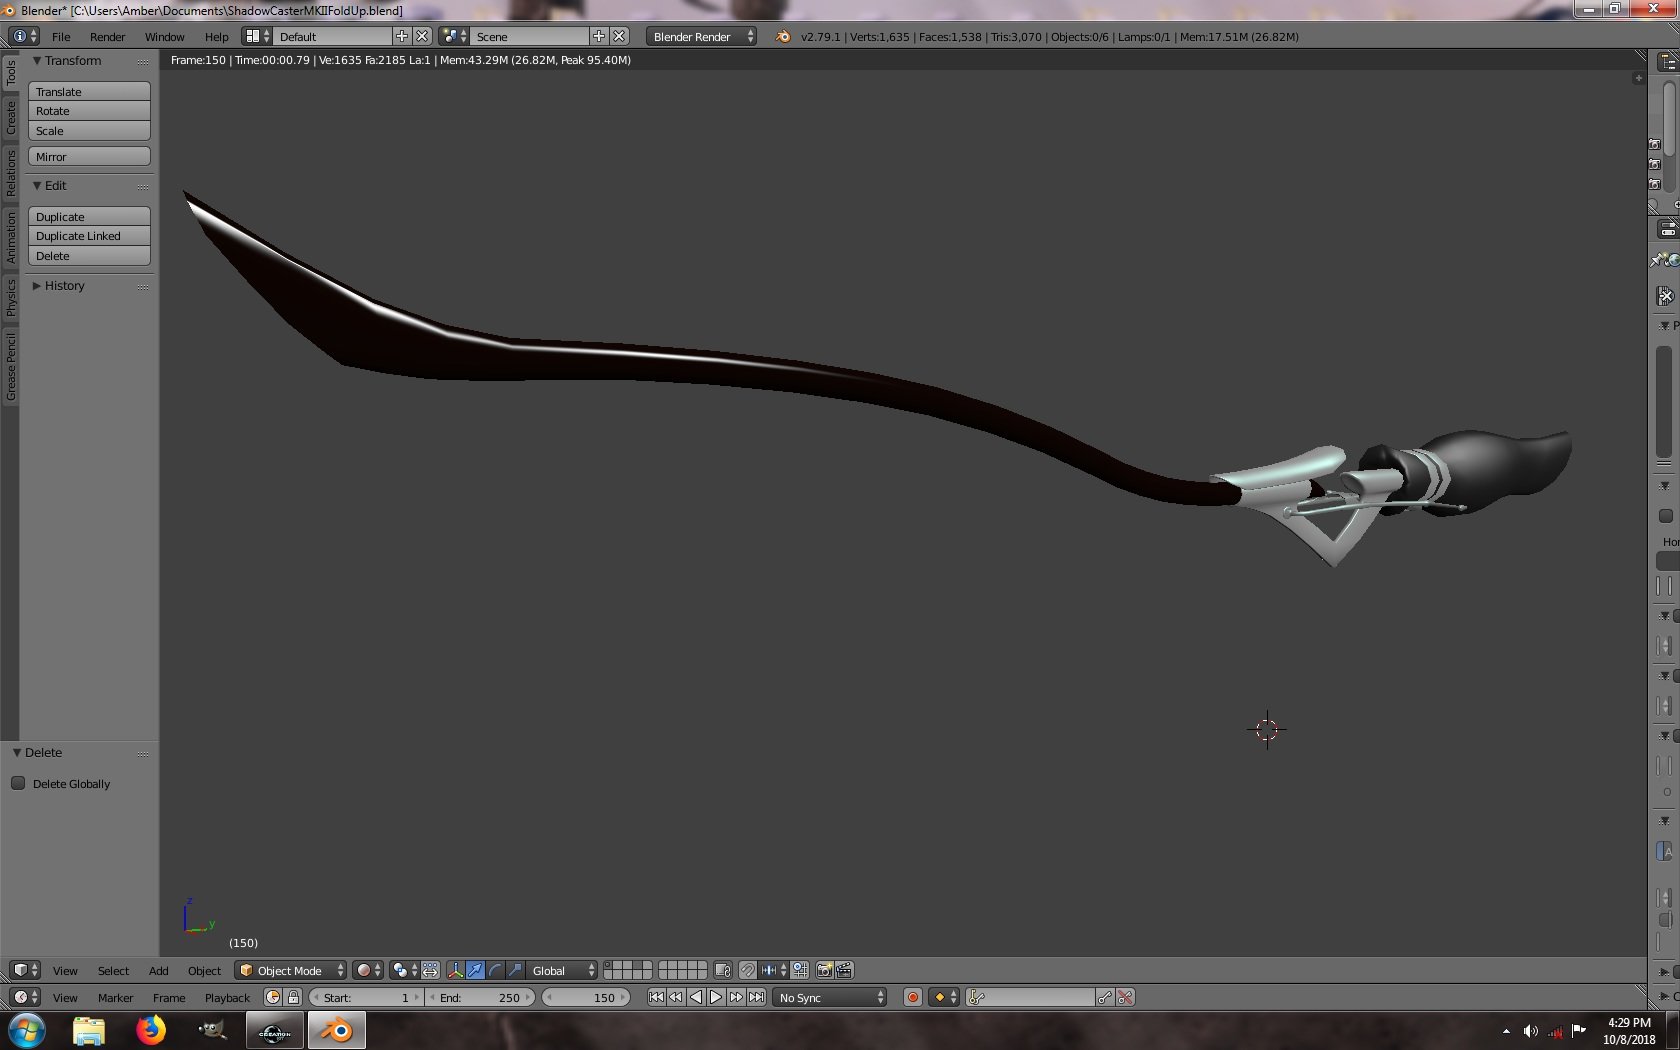Switch to the Animation tab

[x=10, y=237]
